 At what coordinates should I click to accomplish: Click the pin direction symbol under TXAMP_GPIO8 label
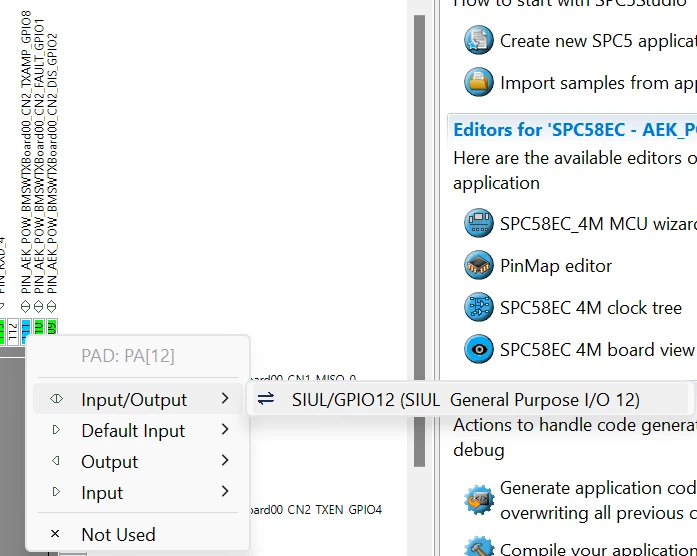point(25,306)
